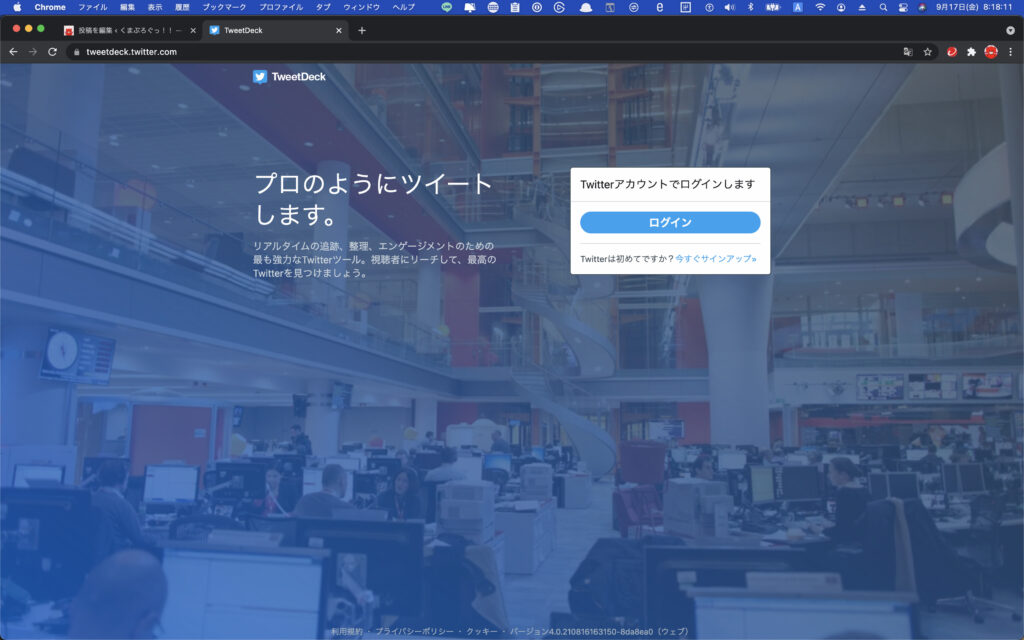The height and width of the screenshot is (640, 1024).
Task: Click the volume icon in menu bar
Action: point(729,7)
